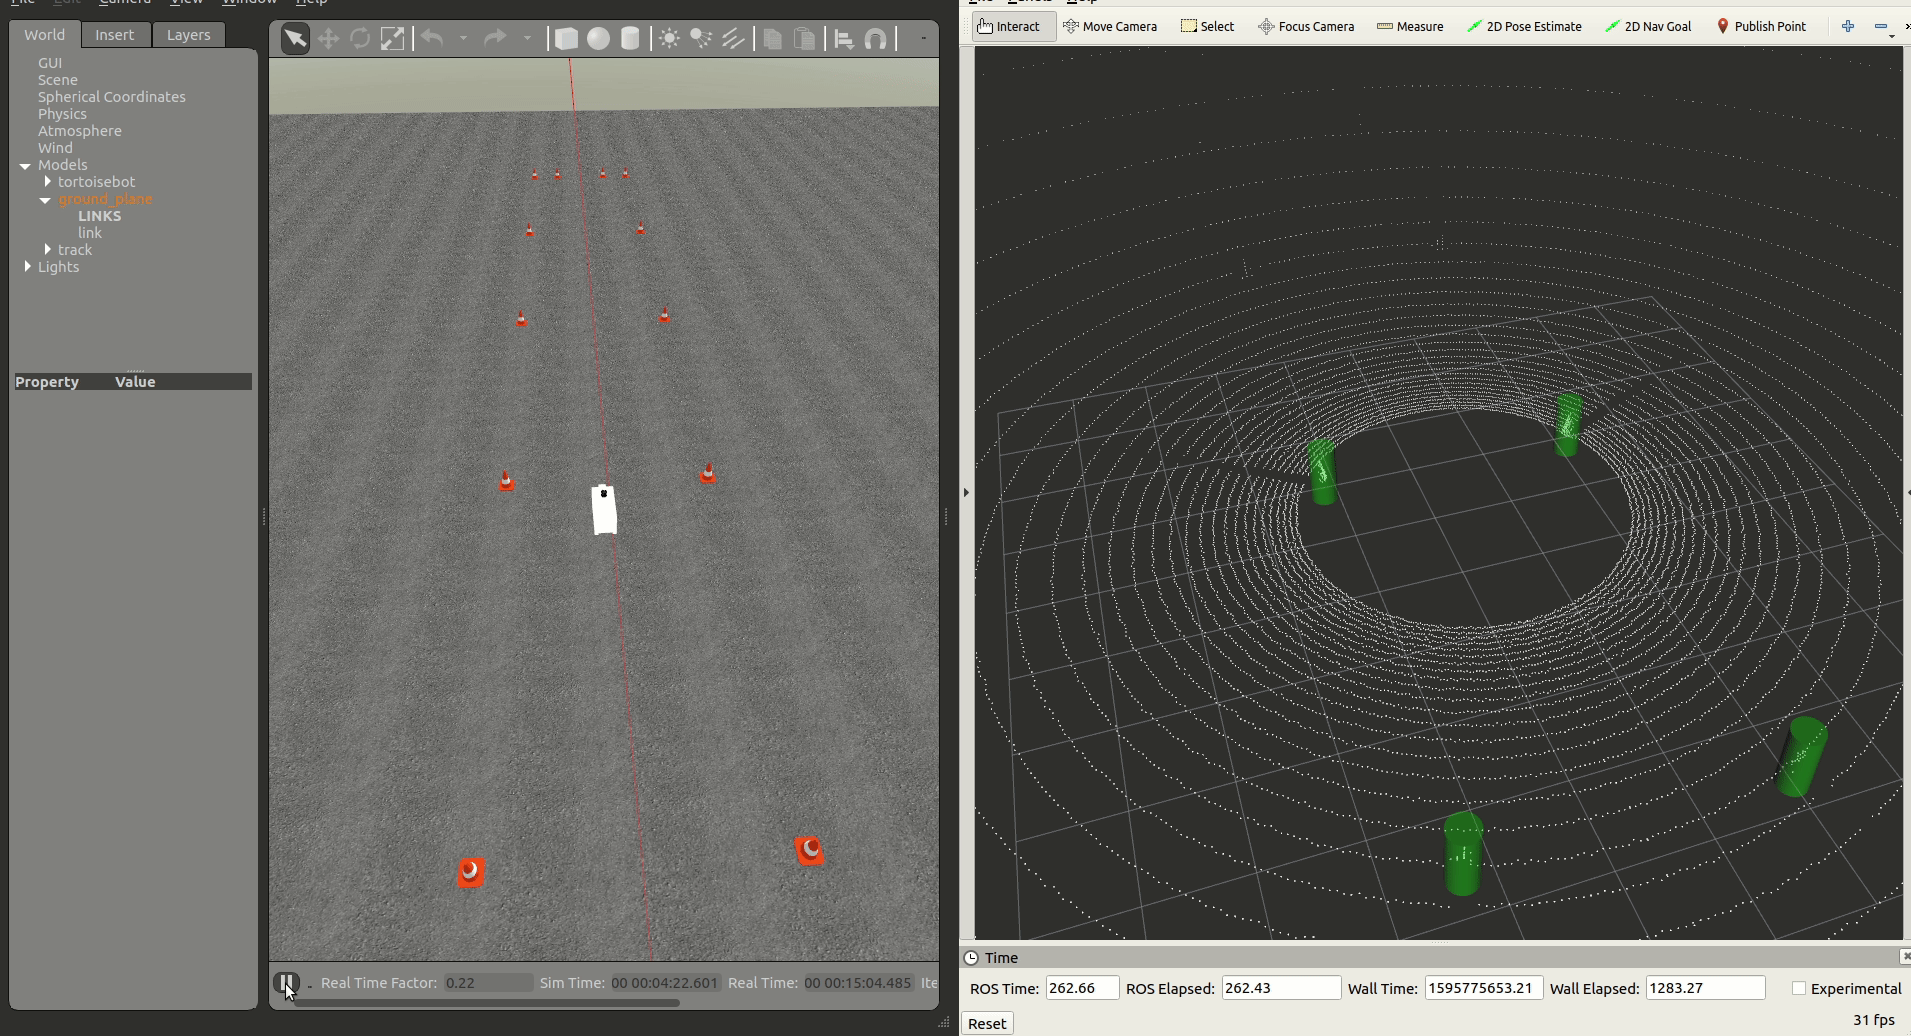Expand the tortoisebot model
Viewport: 1911px width, 1036px height.
point(47,182)
